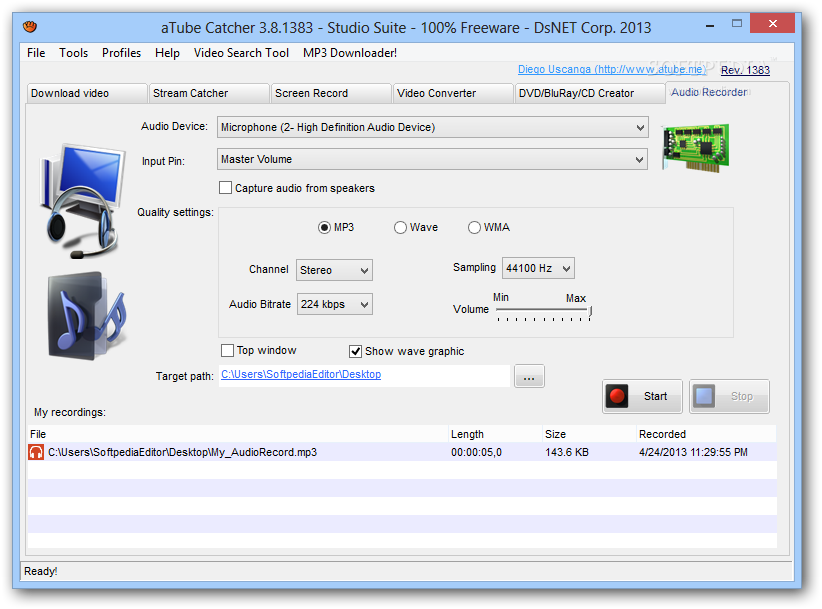The image size is (822, 609).
Task: Switch to Video Converter tab
Action: coord(453,93)
